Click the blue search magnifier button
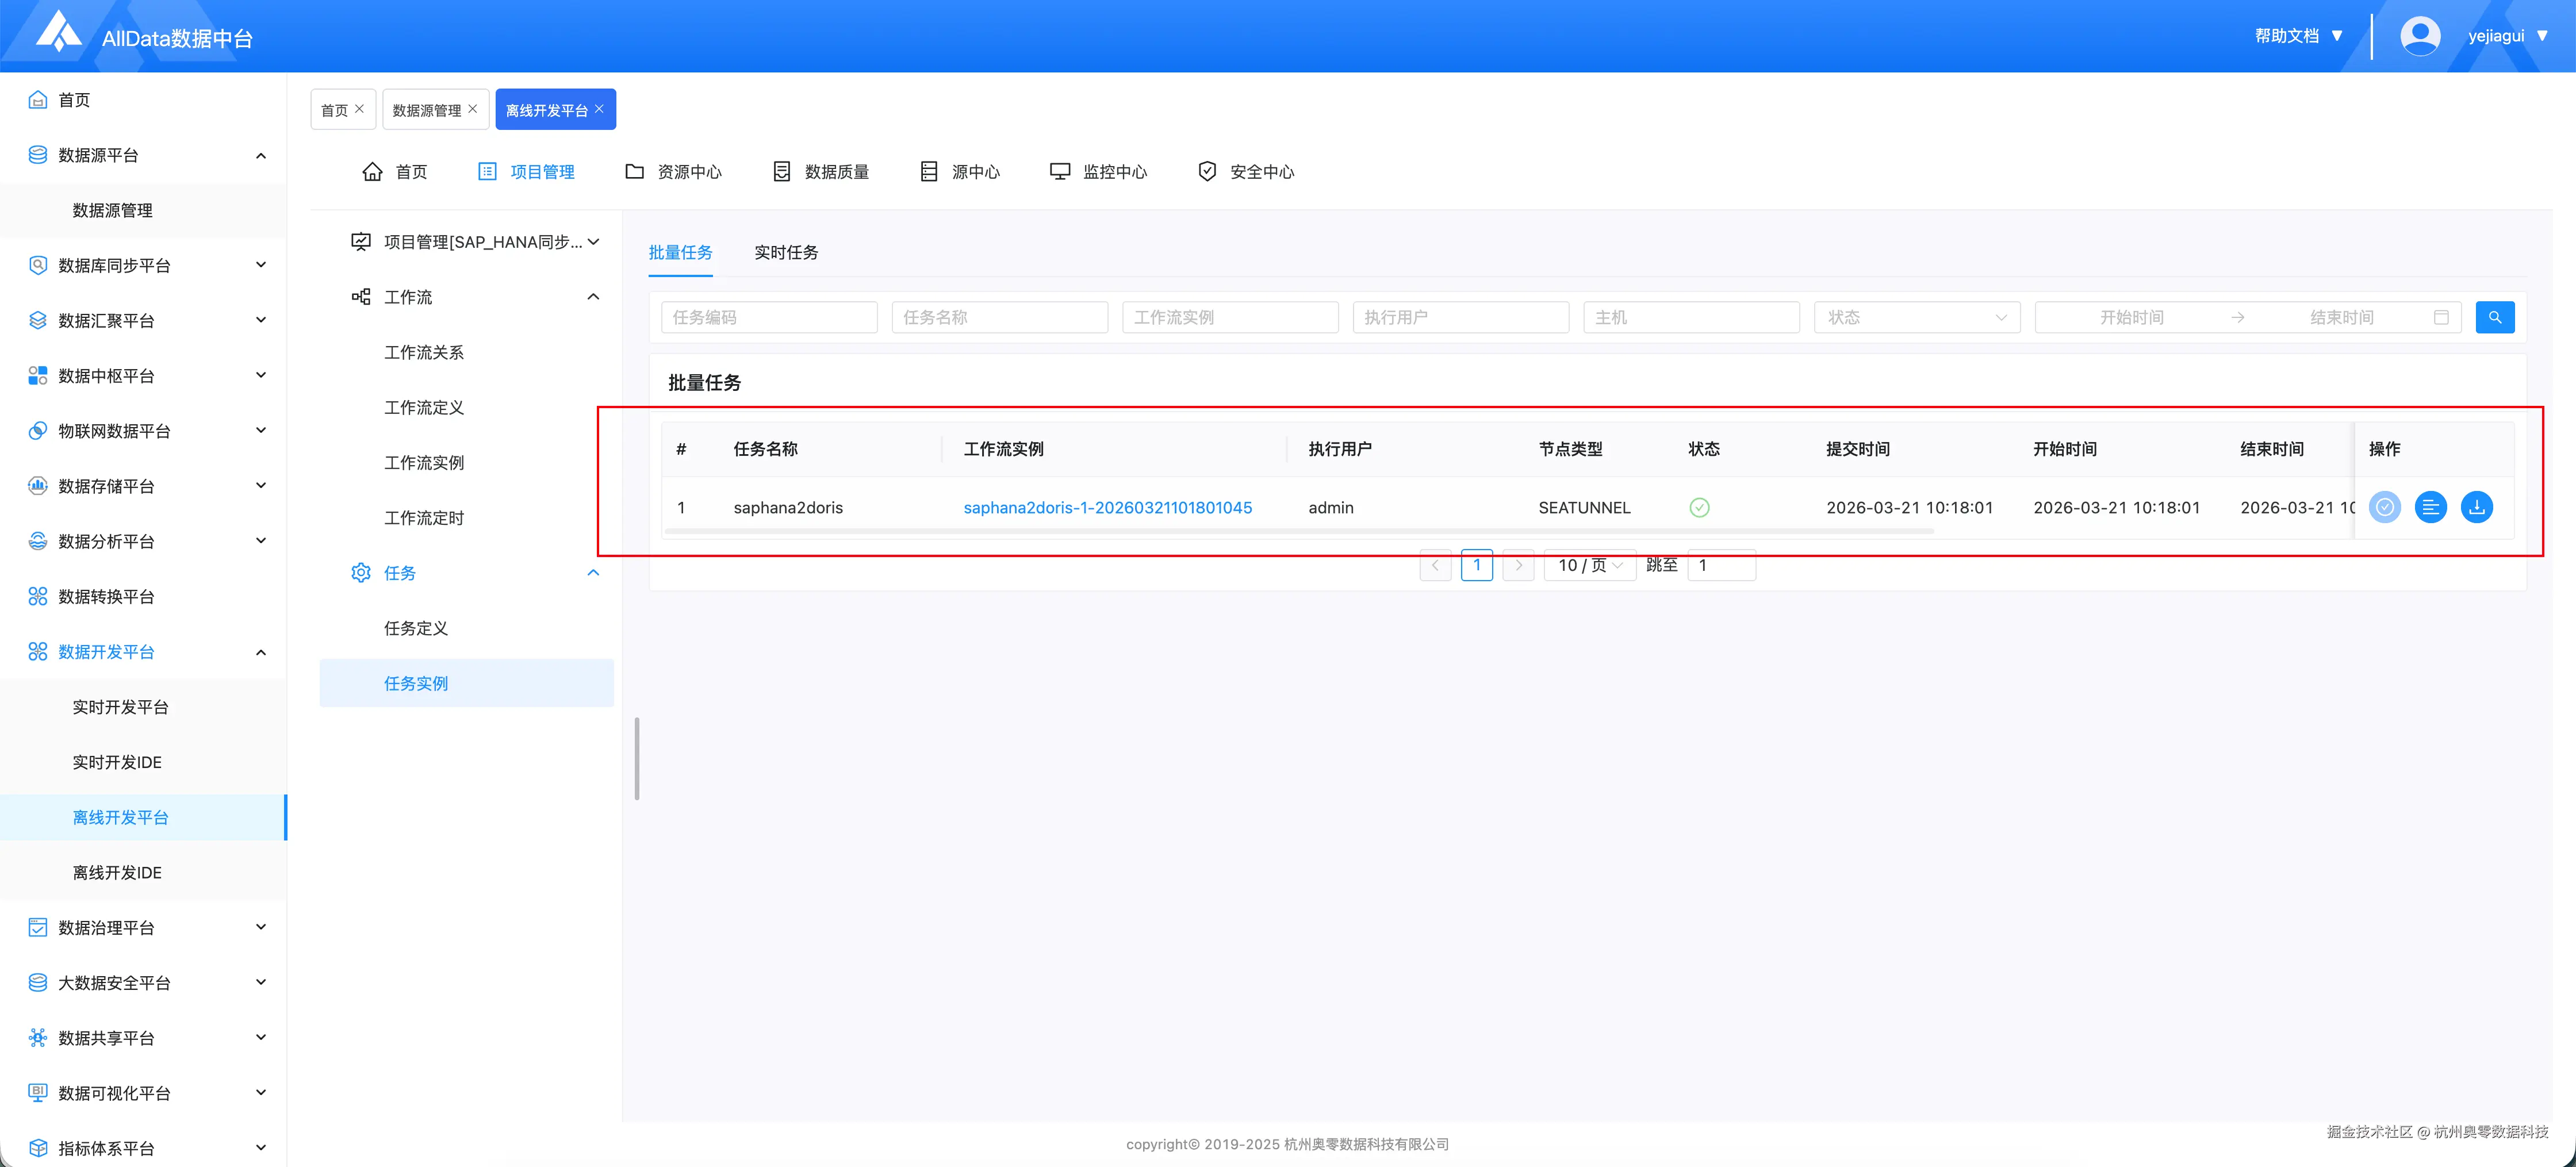 (x=2494, y=317)
